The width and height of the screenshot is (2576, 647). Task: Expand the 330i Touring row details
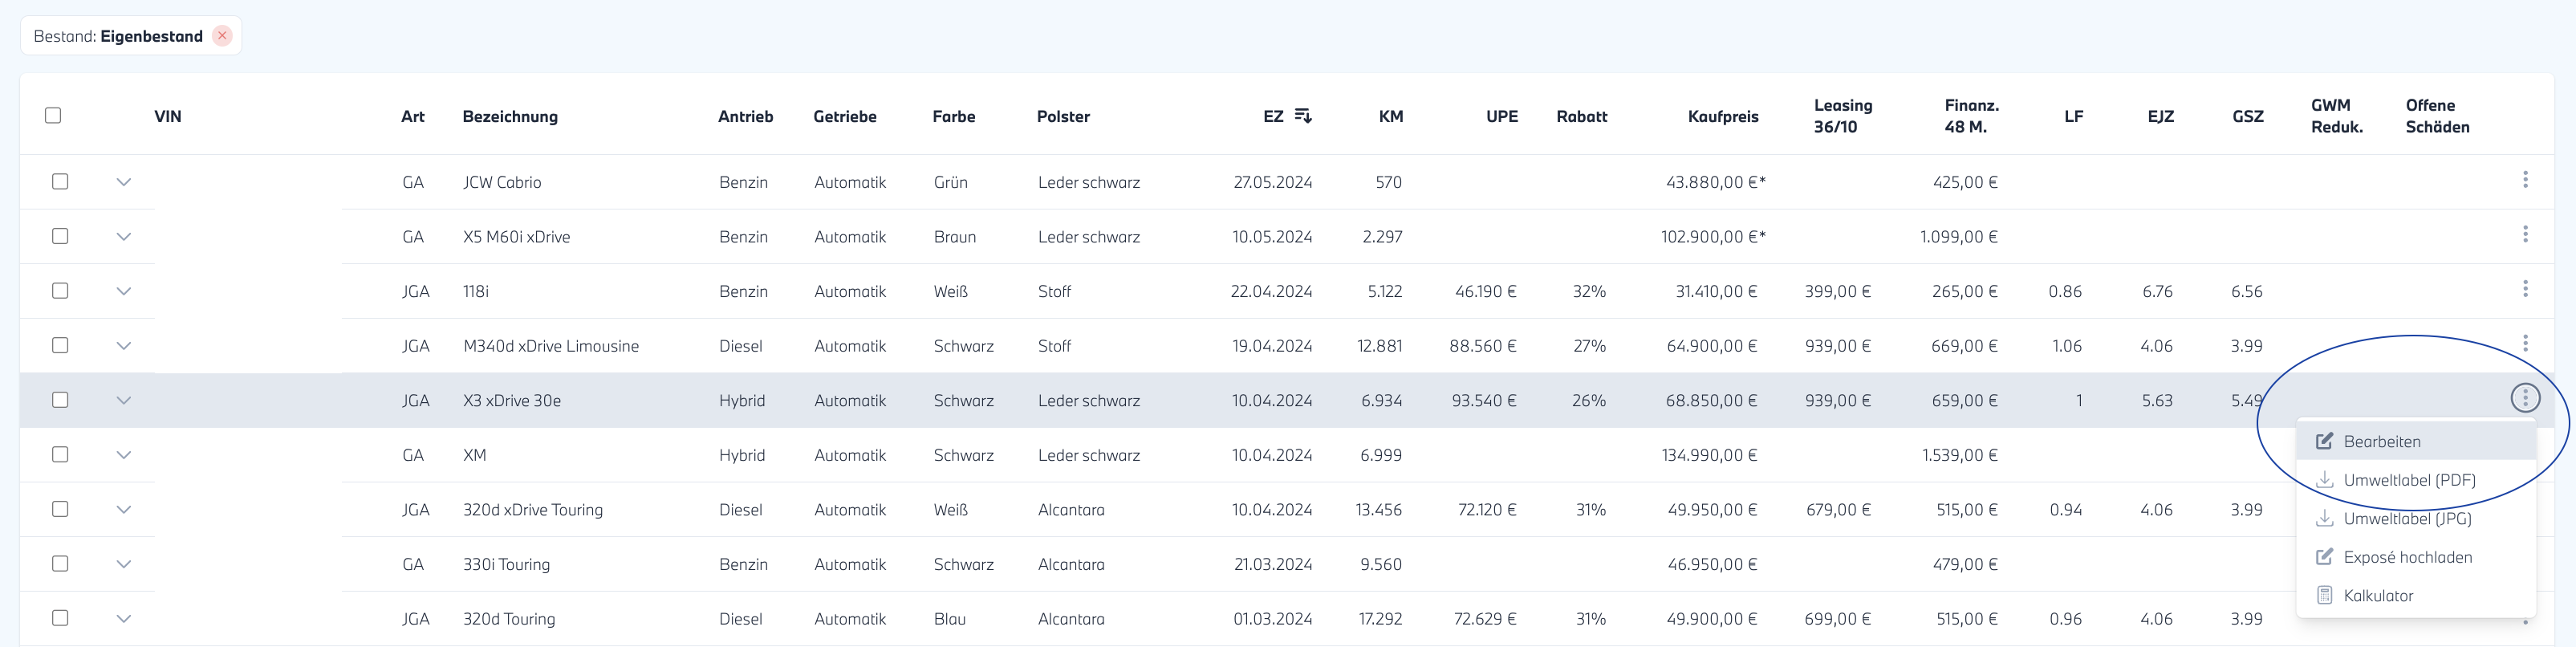click(x=124, y=564)
